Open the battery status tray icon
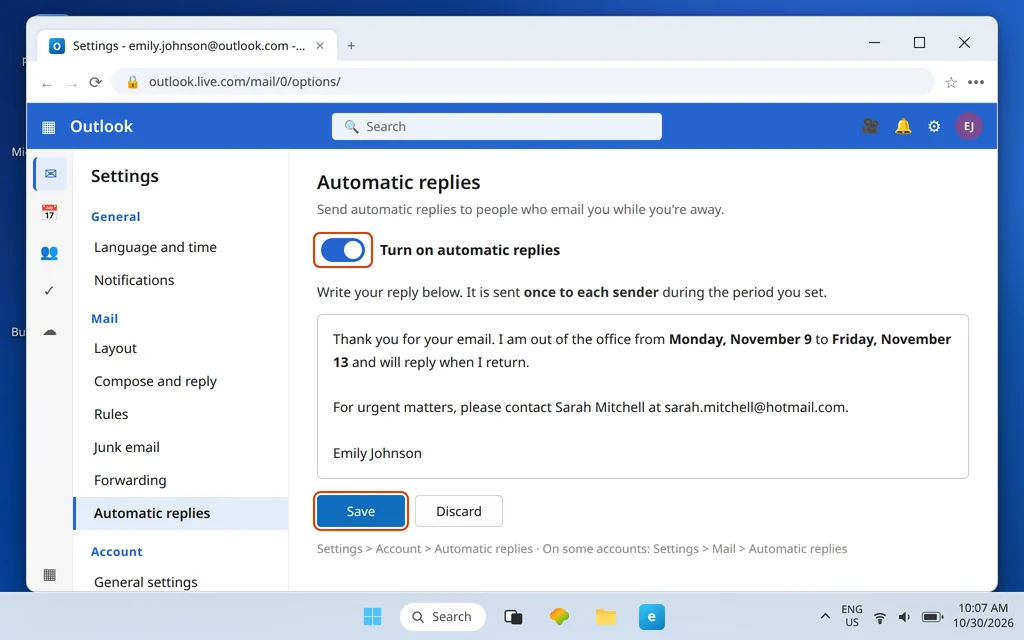Image resolution: width=1024 pixels, height=640 pixels. coord(932,617)
